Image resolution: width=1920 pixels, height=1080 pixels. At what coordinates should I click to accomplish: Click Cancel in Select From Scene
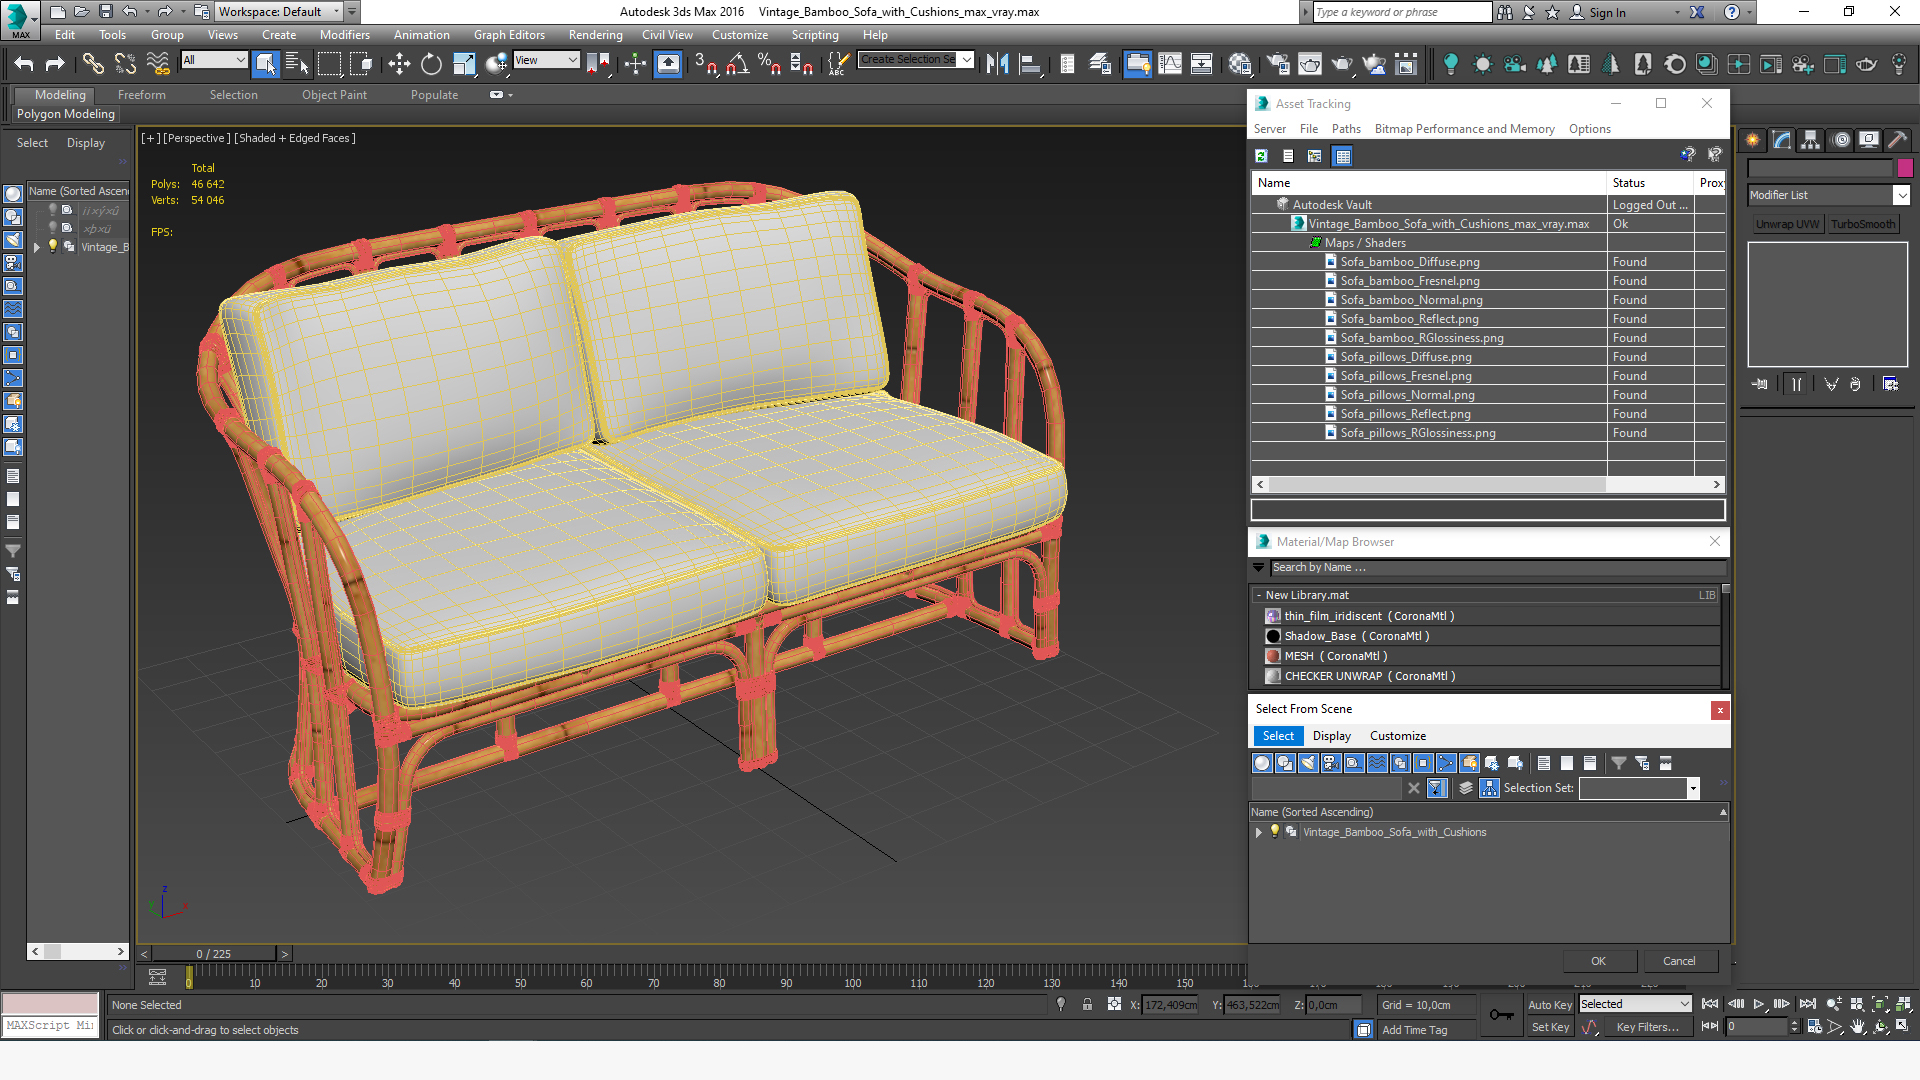pos(1679,961)
